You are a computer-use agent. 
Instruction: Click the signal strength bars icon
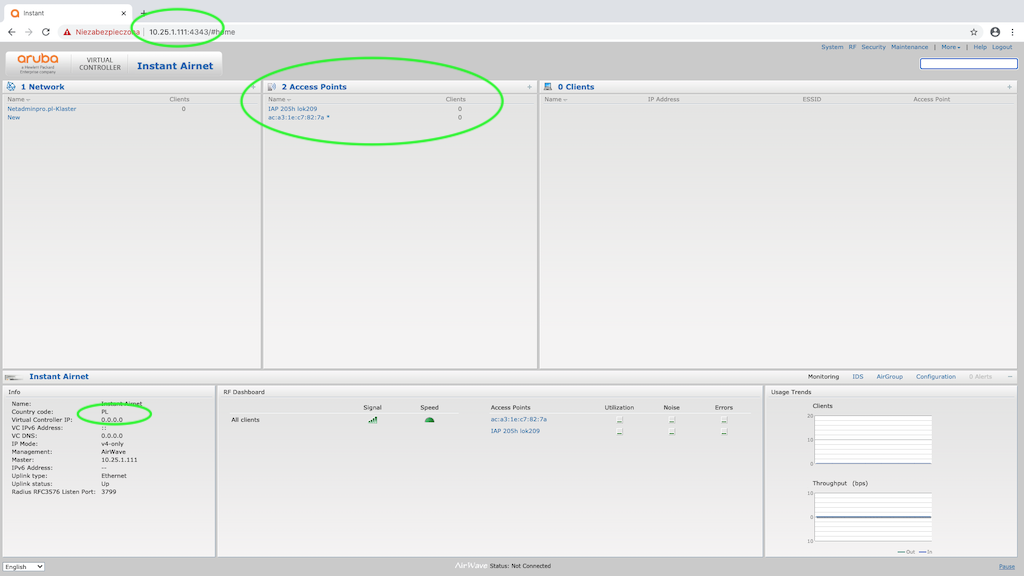[x=373, y=420]
